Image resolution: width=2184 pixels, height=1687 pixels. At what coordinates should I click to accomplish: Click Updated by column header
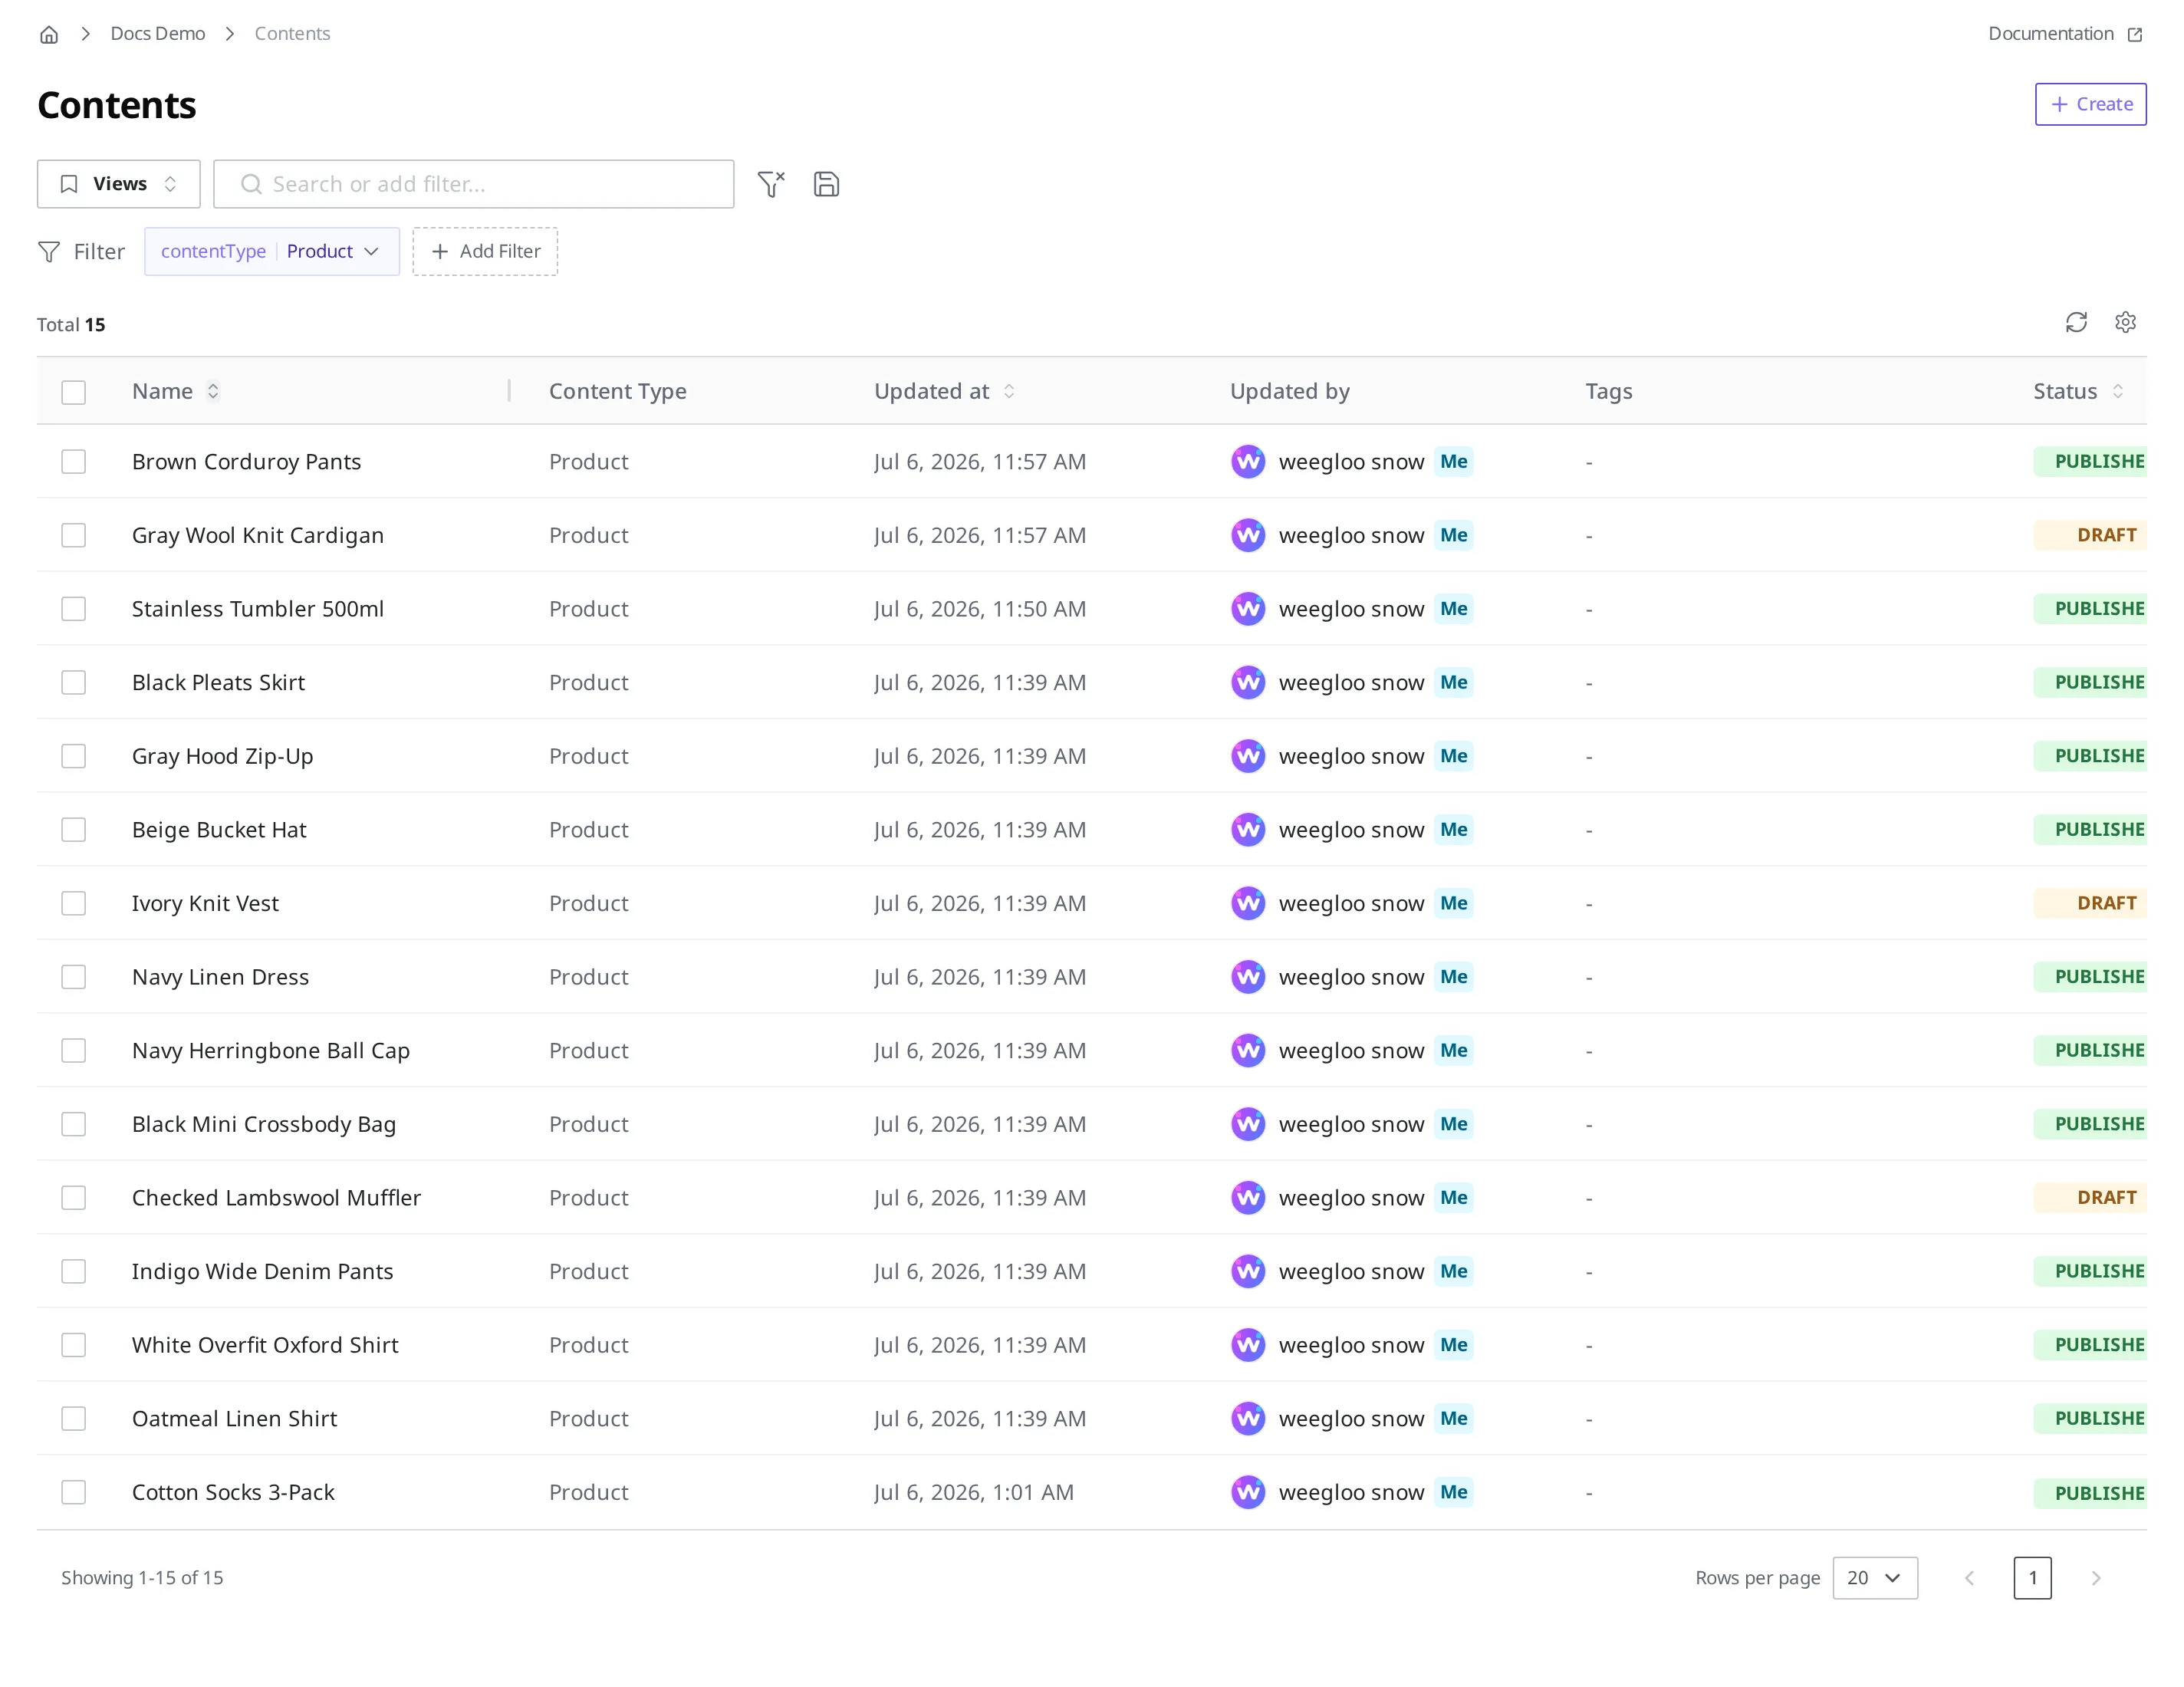(1290, 391)
